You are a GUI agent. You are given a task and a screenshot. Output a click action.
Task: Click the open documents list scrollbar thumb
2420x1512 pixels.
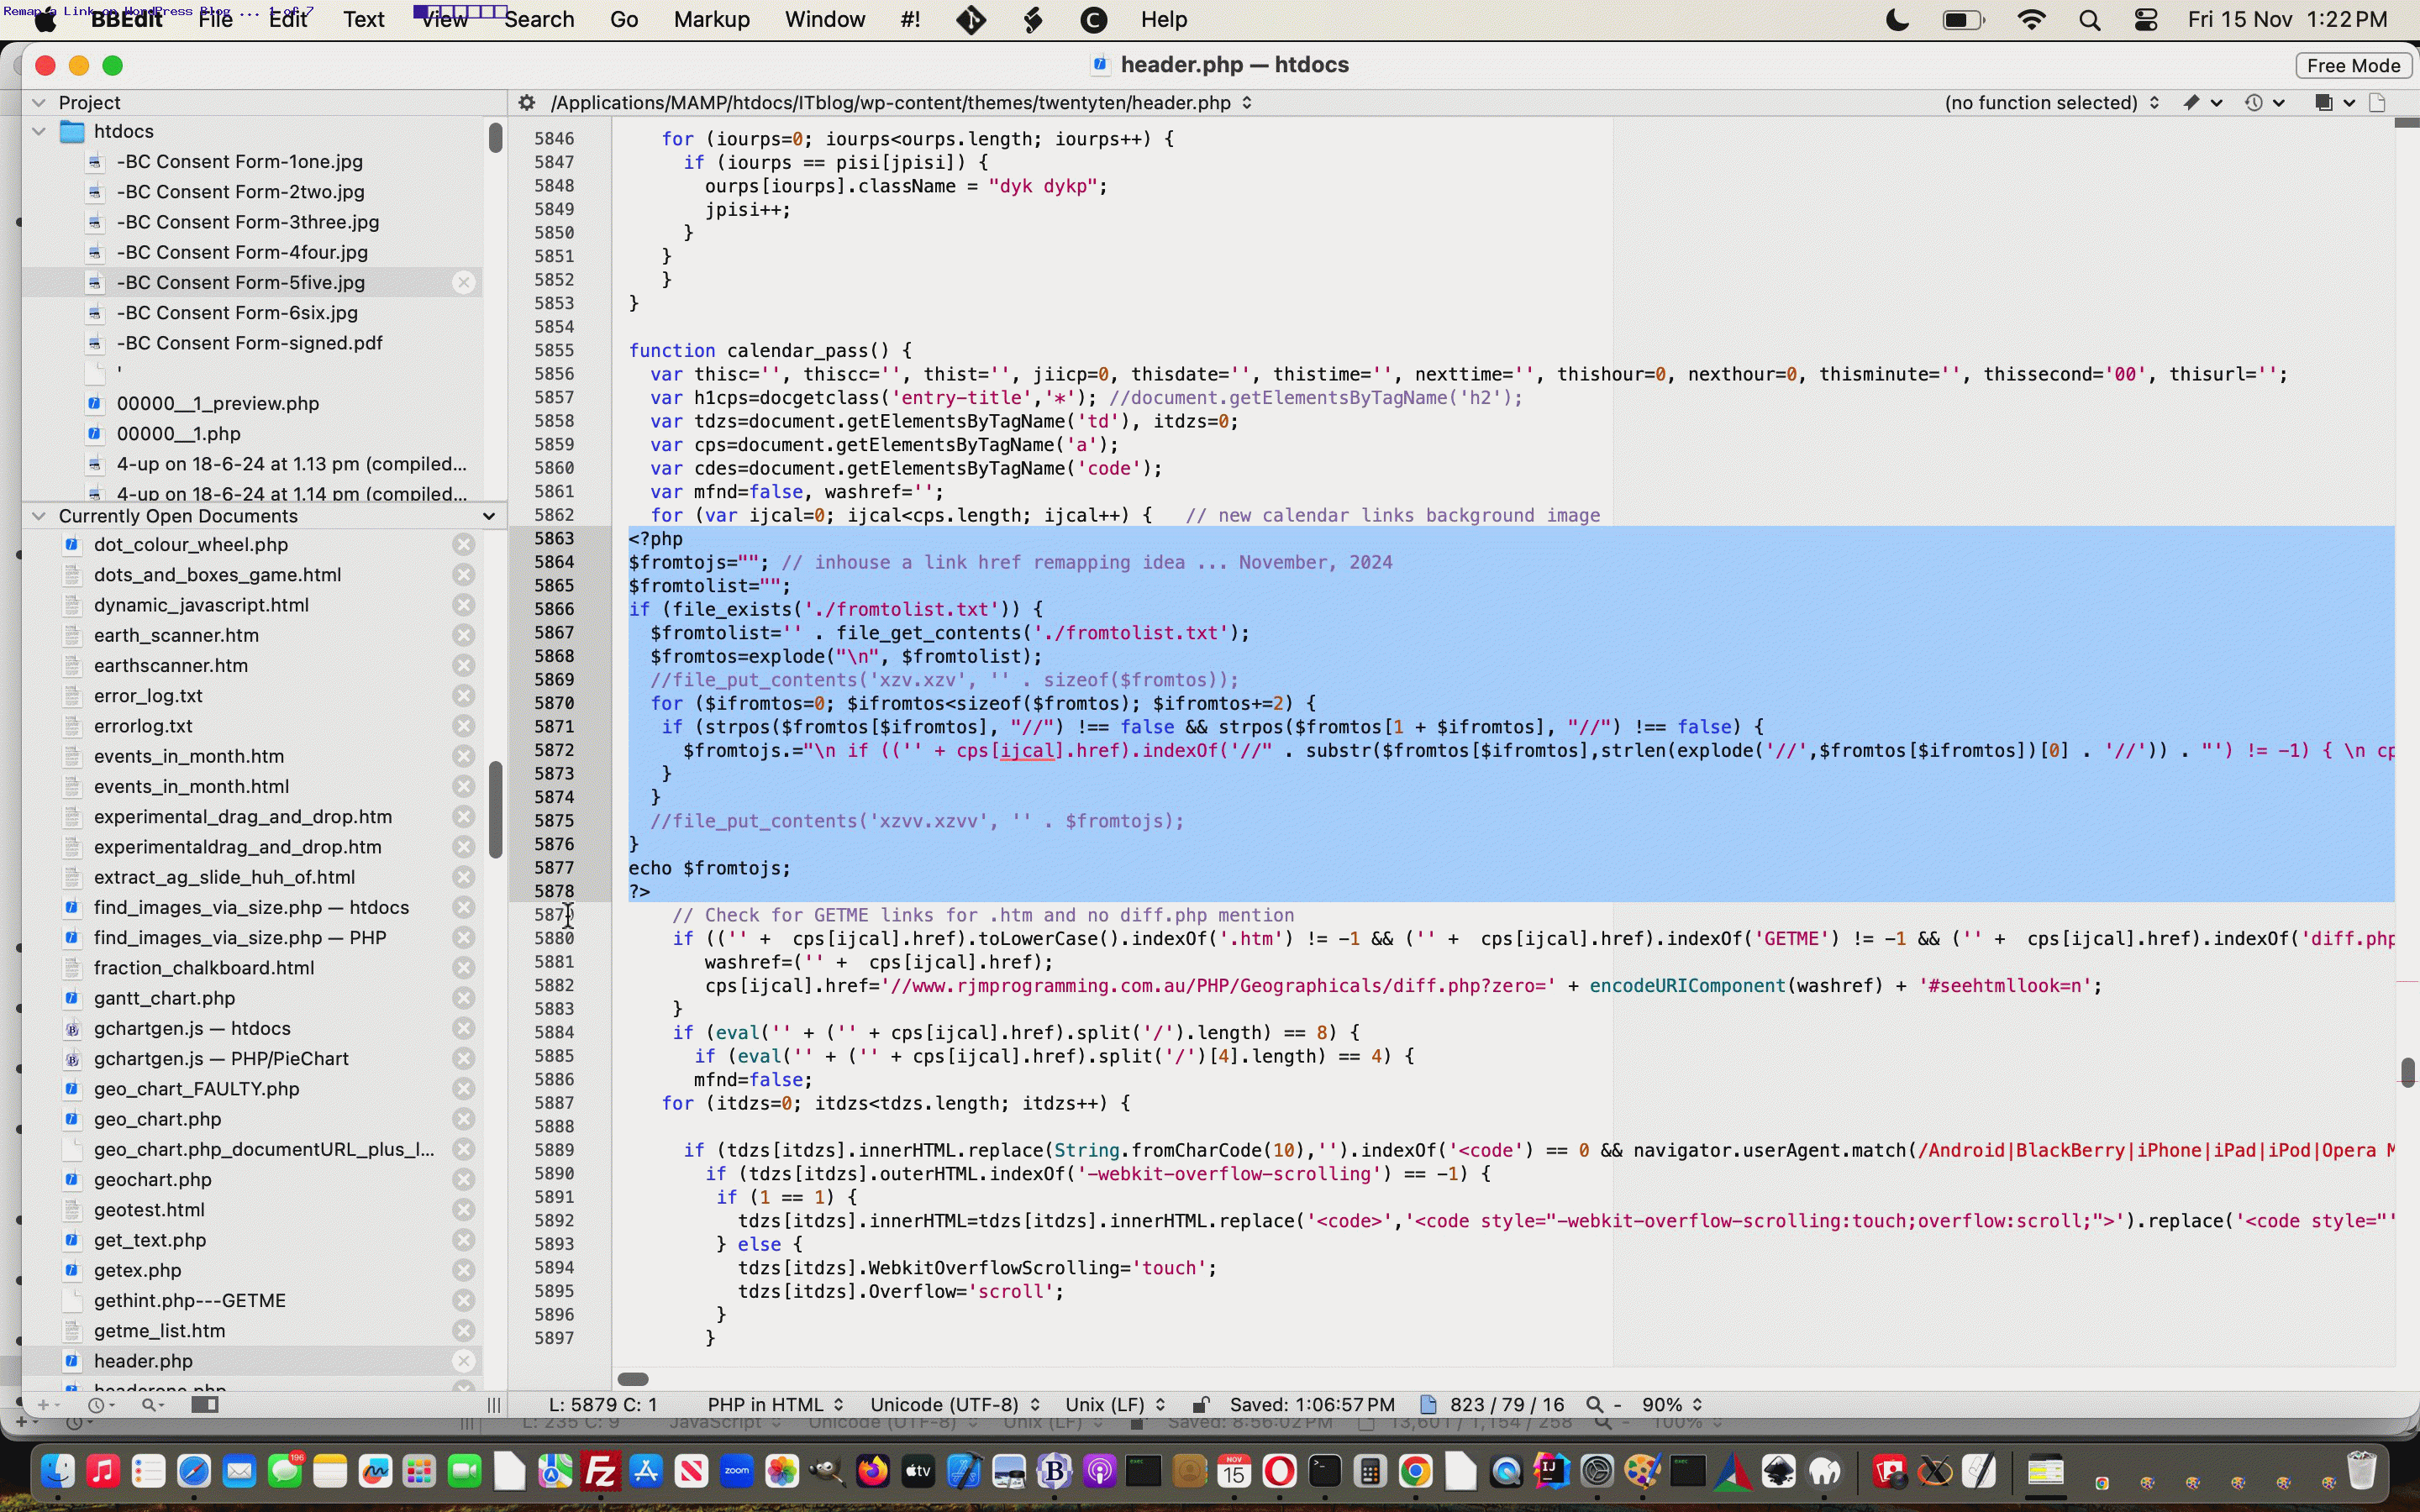pyautogui.click(x=495, y=809)
